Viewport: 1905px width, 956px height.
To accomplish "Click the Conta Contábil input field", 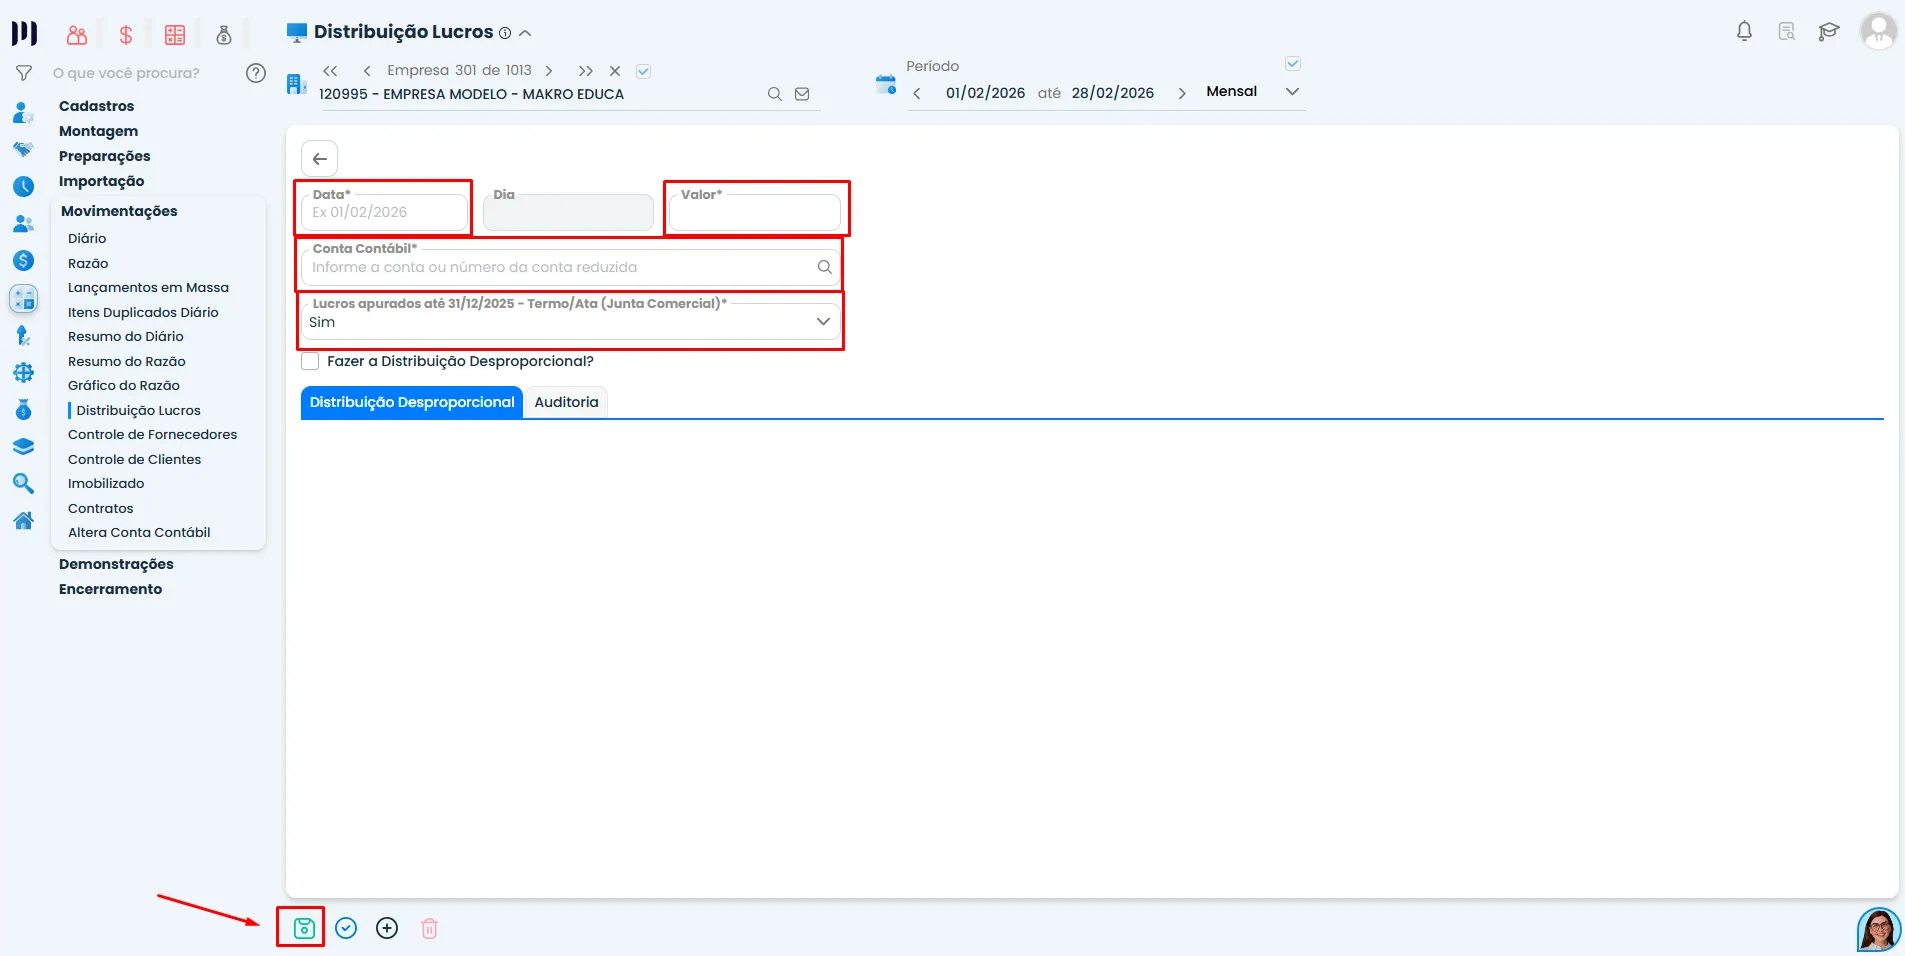I will point(571,267).
